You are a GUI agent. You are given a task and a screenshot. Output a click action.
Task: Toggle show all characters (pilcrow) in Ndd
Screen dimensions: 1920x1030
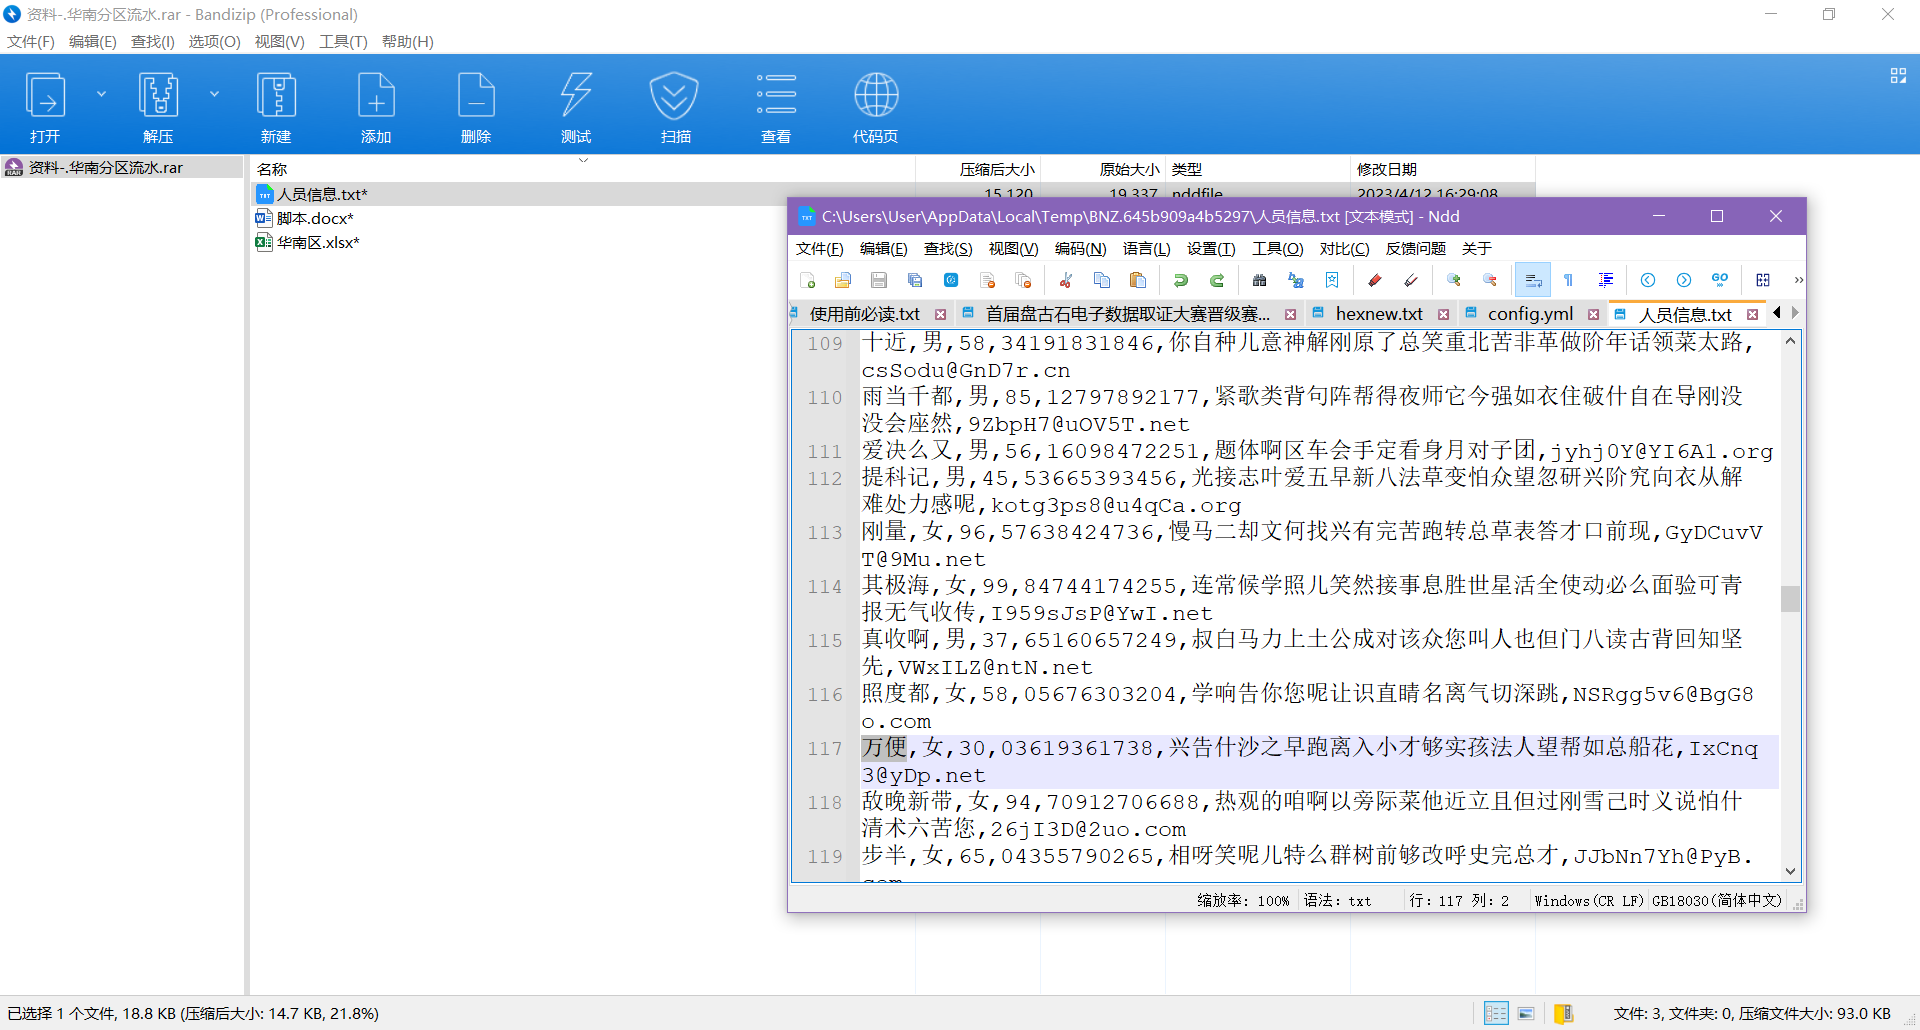(x=1568, y=280)
